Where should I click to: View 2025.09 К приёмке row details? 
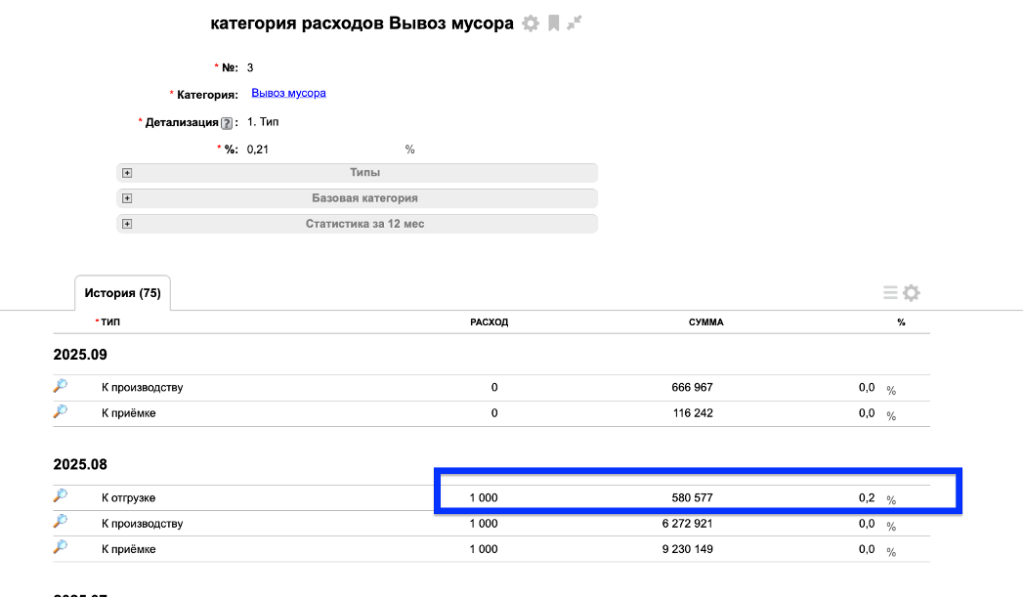61,412
